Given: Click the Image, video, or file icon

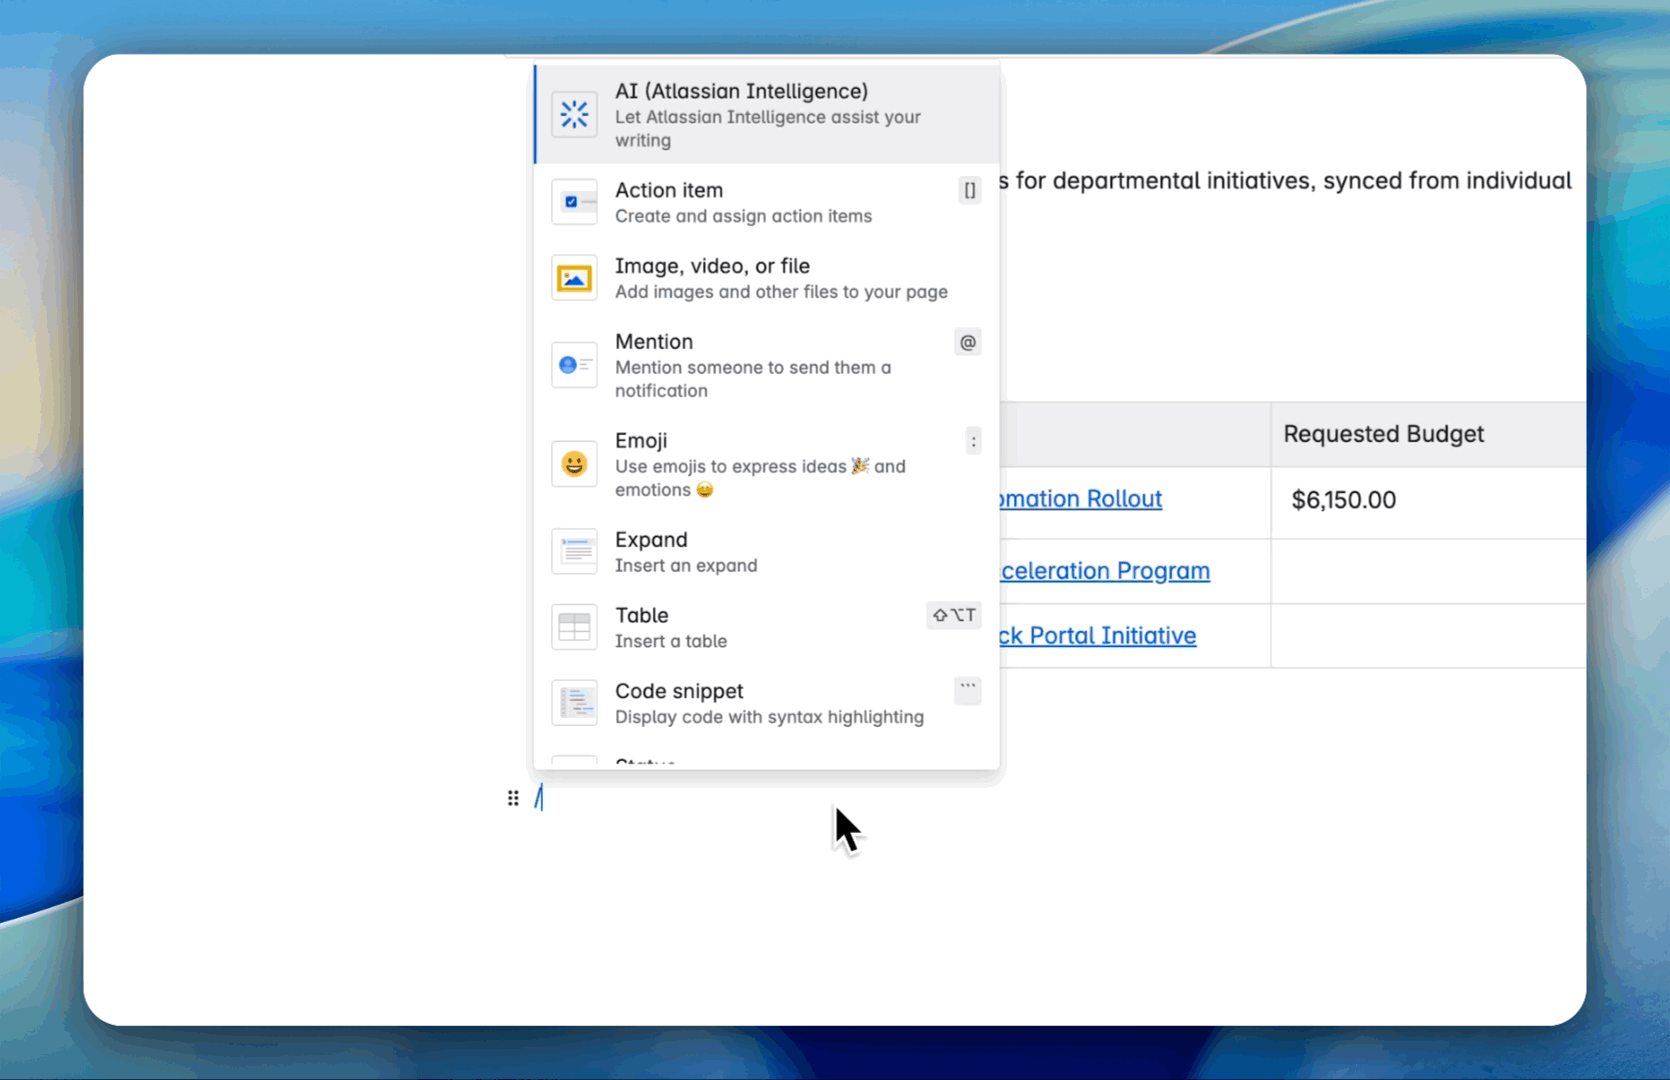Looking at the screenshot, I should coord(574,278).
